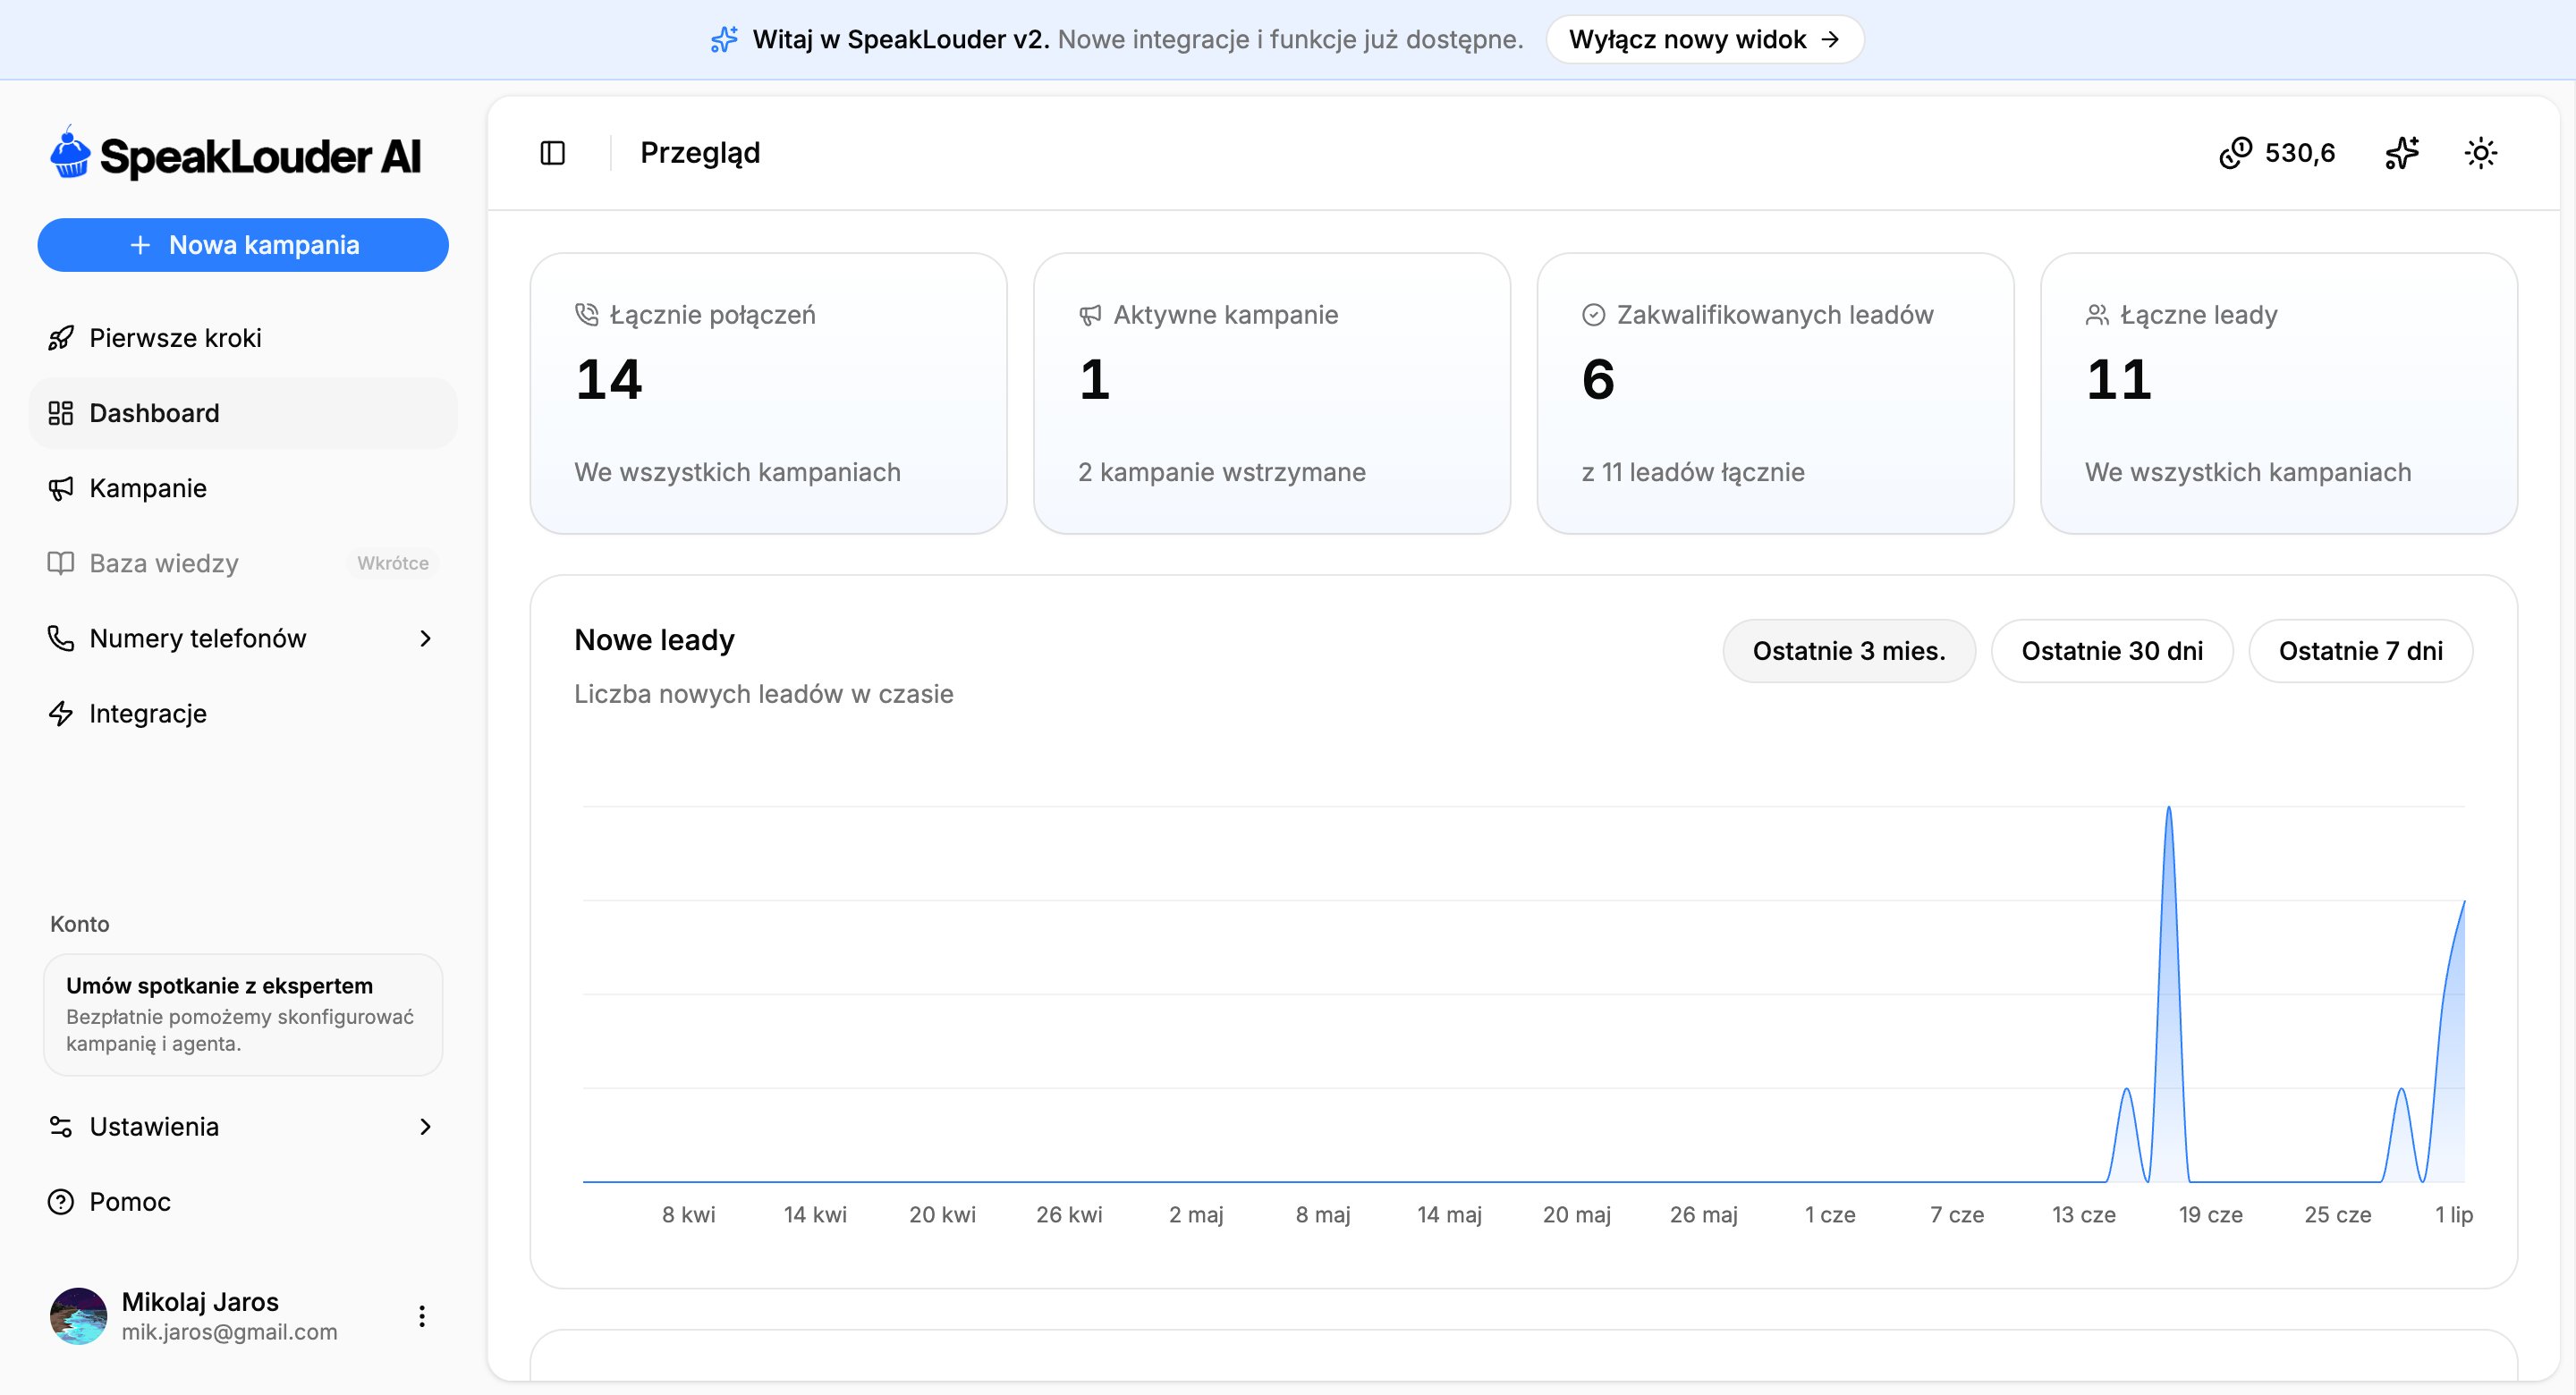Viewport: 2576px width, 1395px height.
Task: Expand the Ustawienia submenu chevron
Action: pos(426,1126)
